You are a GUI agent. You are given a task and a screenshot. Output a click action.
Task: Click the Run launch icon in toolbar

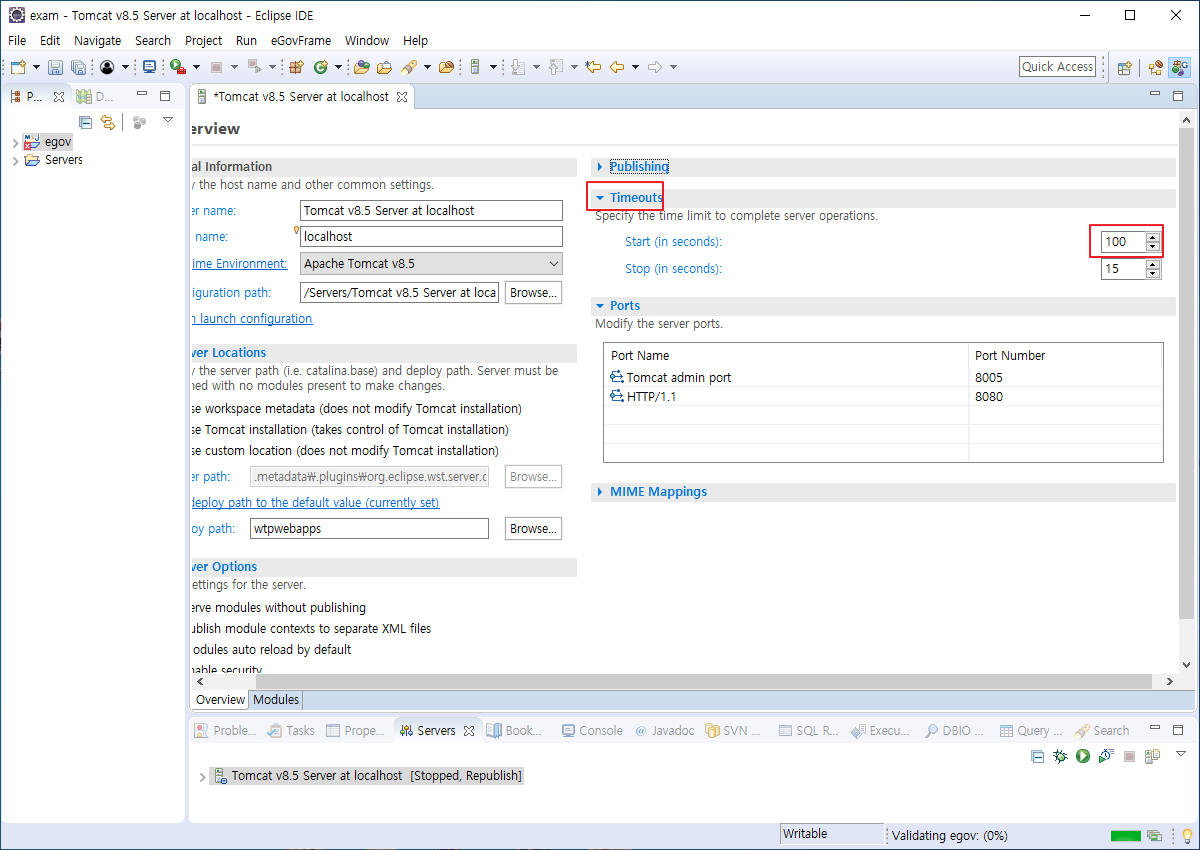pos(177,67)
